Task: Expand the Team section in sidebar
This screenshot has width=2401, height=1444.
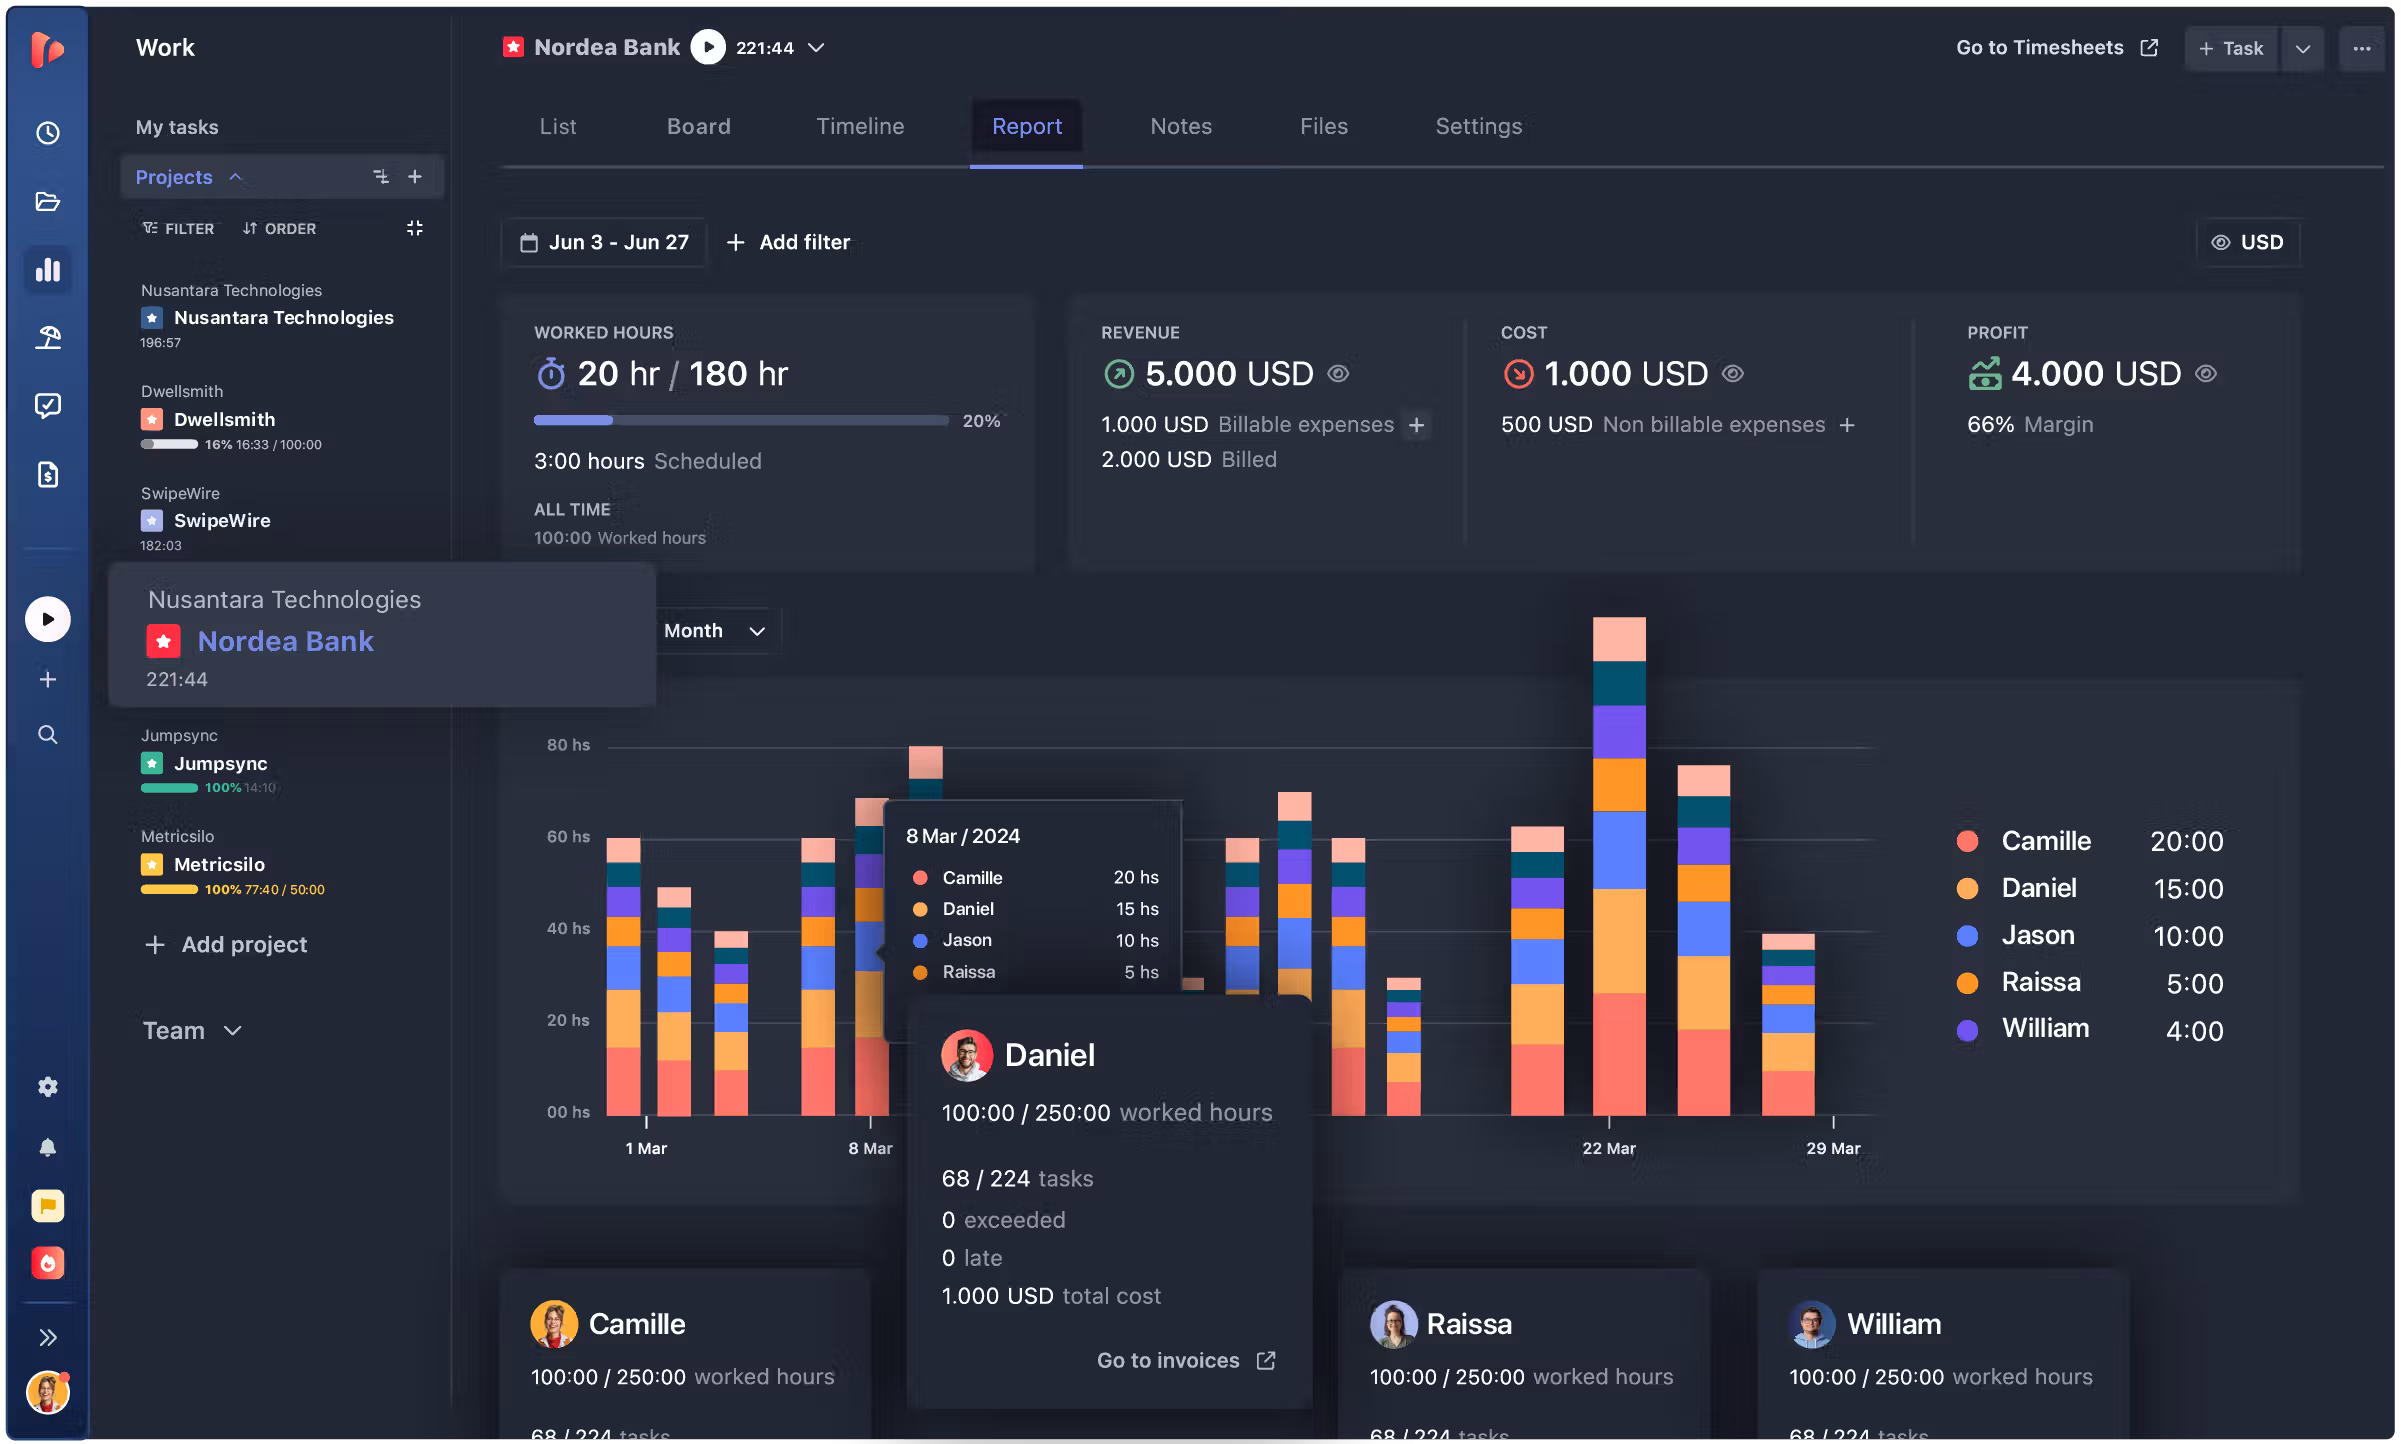Action: 192,1031
